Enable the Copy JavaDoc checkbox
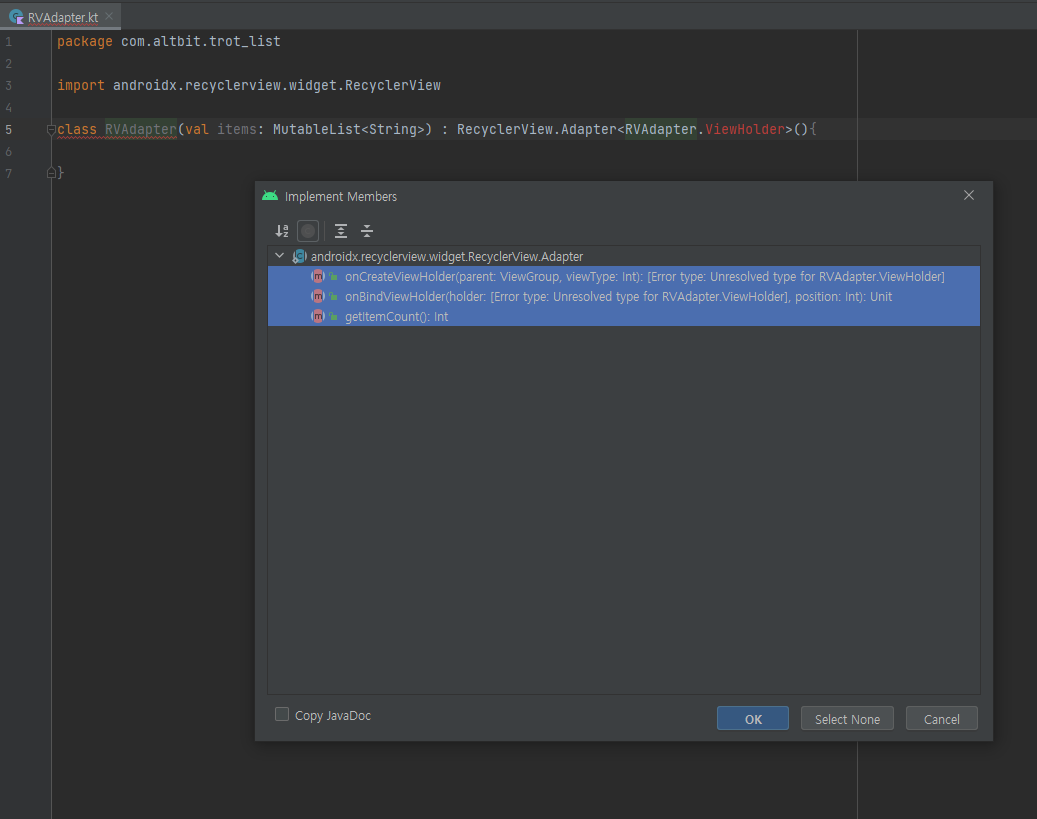 point(282,714)
